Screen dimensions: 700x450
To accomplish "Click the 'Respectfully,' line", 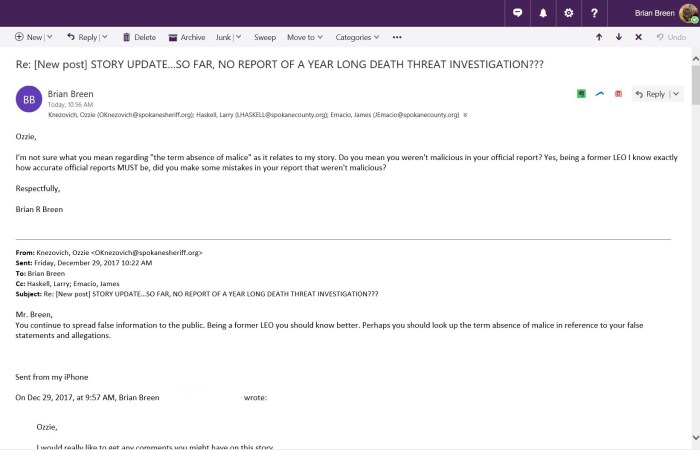I will (x=38, y=188).
